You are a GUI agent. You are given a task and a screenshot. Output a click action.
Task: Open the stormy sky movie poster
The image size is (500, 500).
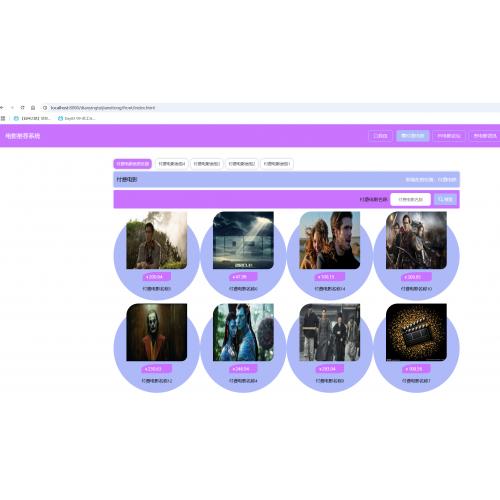click(x=243, y=240)
